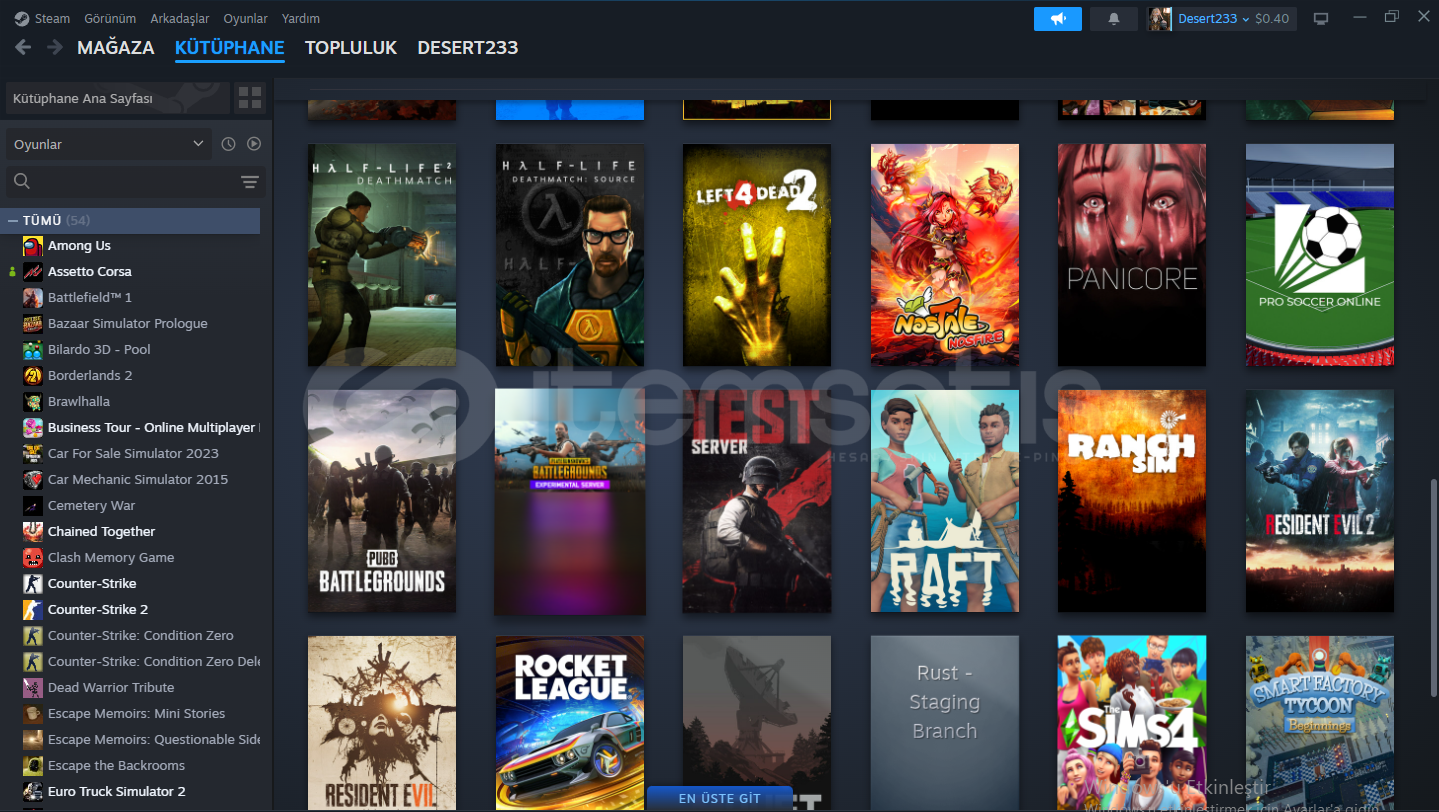The width and height of the screenshot is (1439, 812).
Task: Click the recent activity clock icon
Action: [x=228, y=144]
